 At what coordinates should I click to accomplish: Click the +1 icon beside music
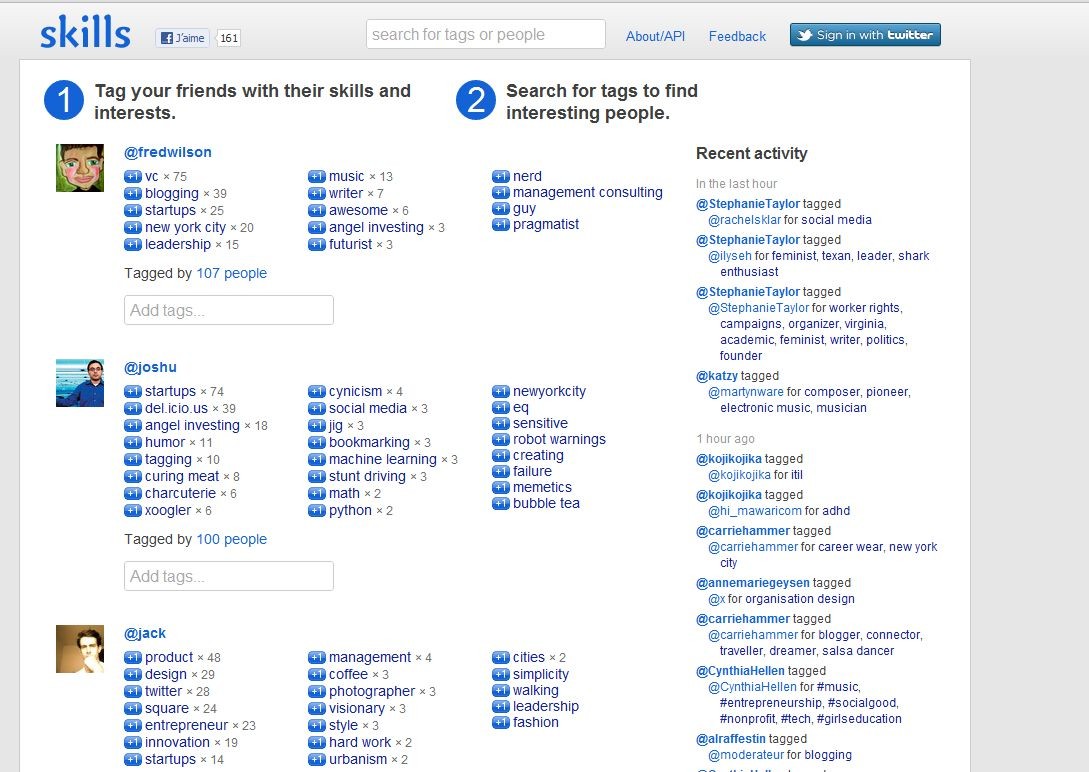coord(317,176)
